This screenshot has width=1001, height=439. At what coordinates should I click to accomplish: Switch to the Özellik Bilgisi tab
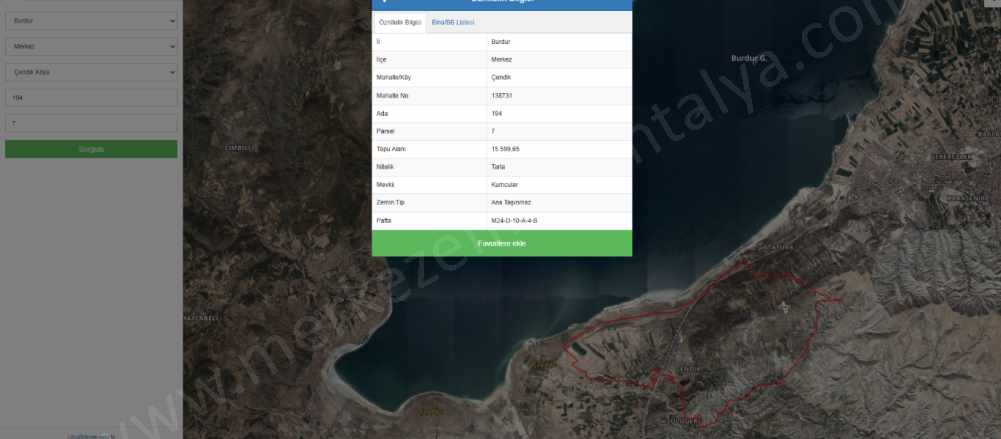tap(399, 22)
